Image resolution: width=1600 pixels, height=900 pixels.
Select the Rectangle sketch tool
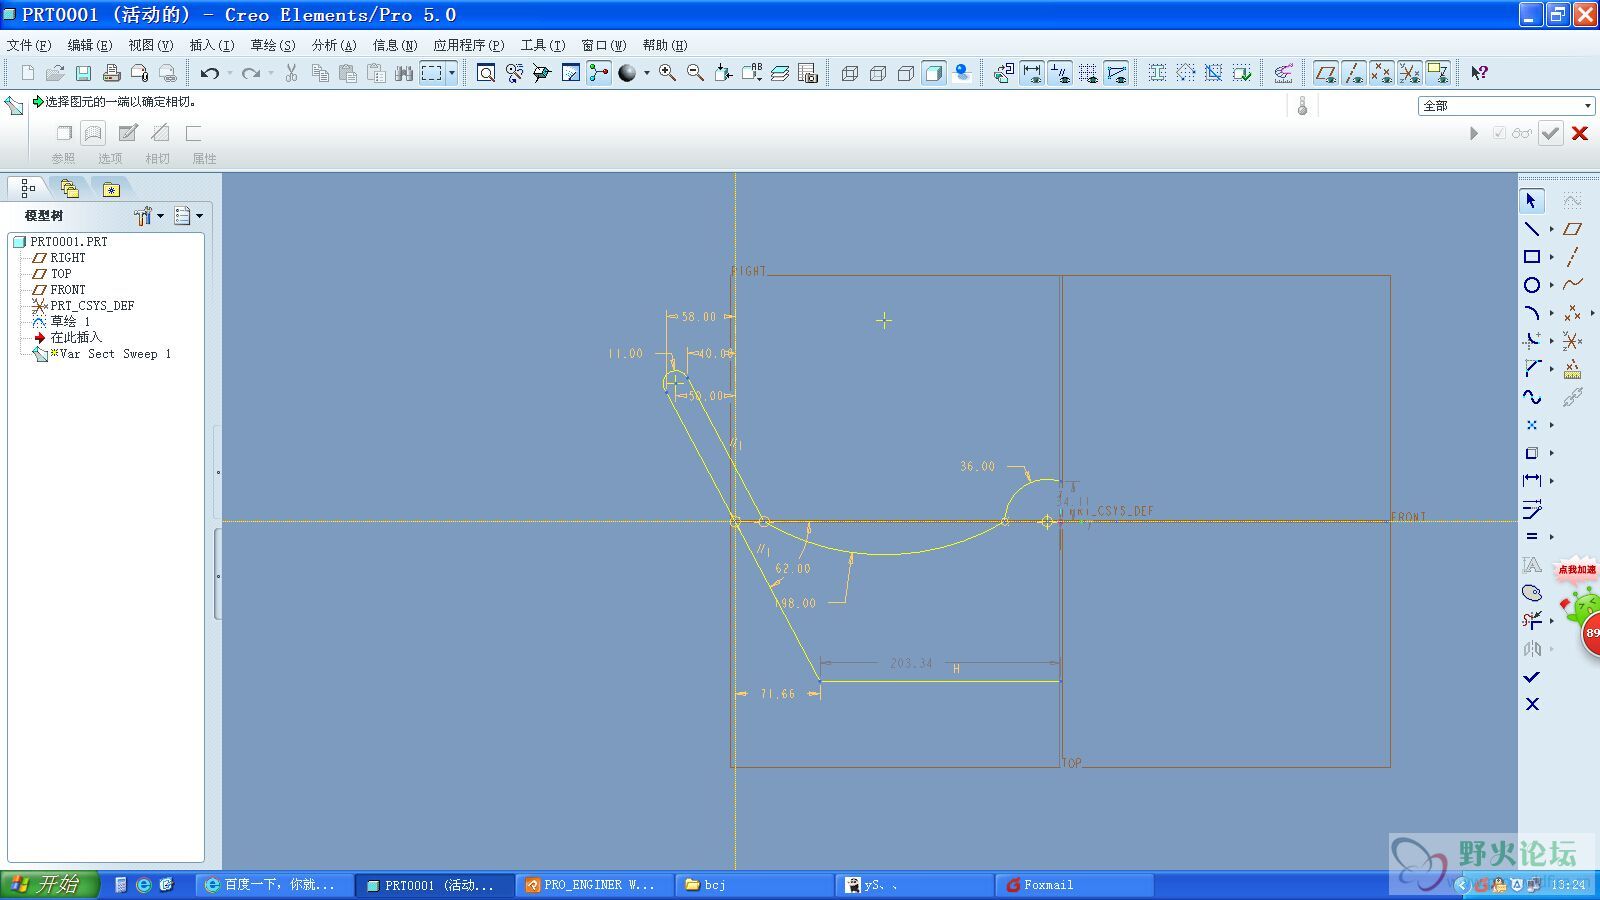coord(1531,257)
